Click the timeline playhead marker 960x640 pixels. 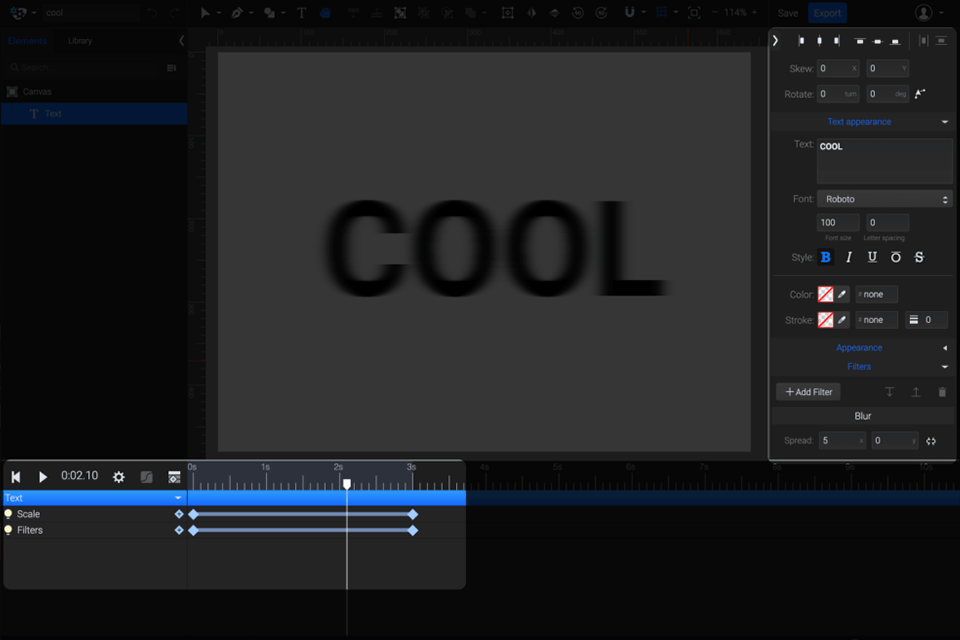tap(347, 484)
